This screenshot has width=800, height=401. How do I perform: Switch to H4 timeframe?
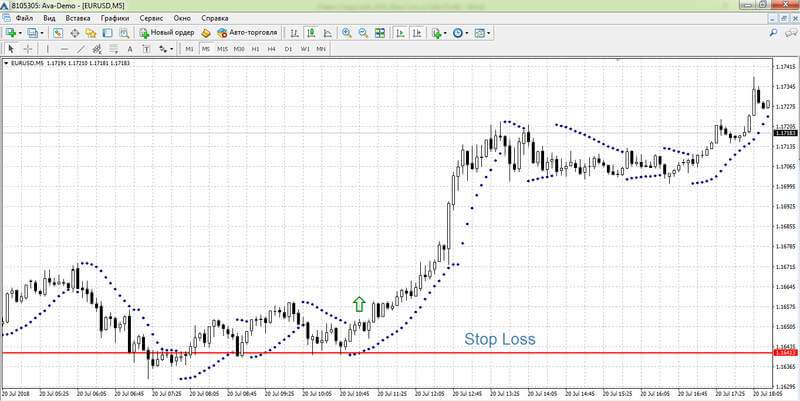[x=272, y=49]
